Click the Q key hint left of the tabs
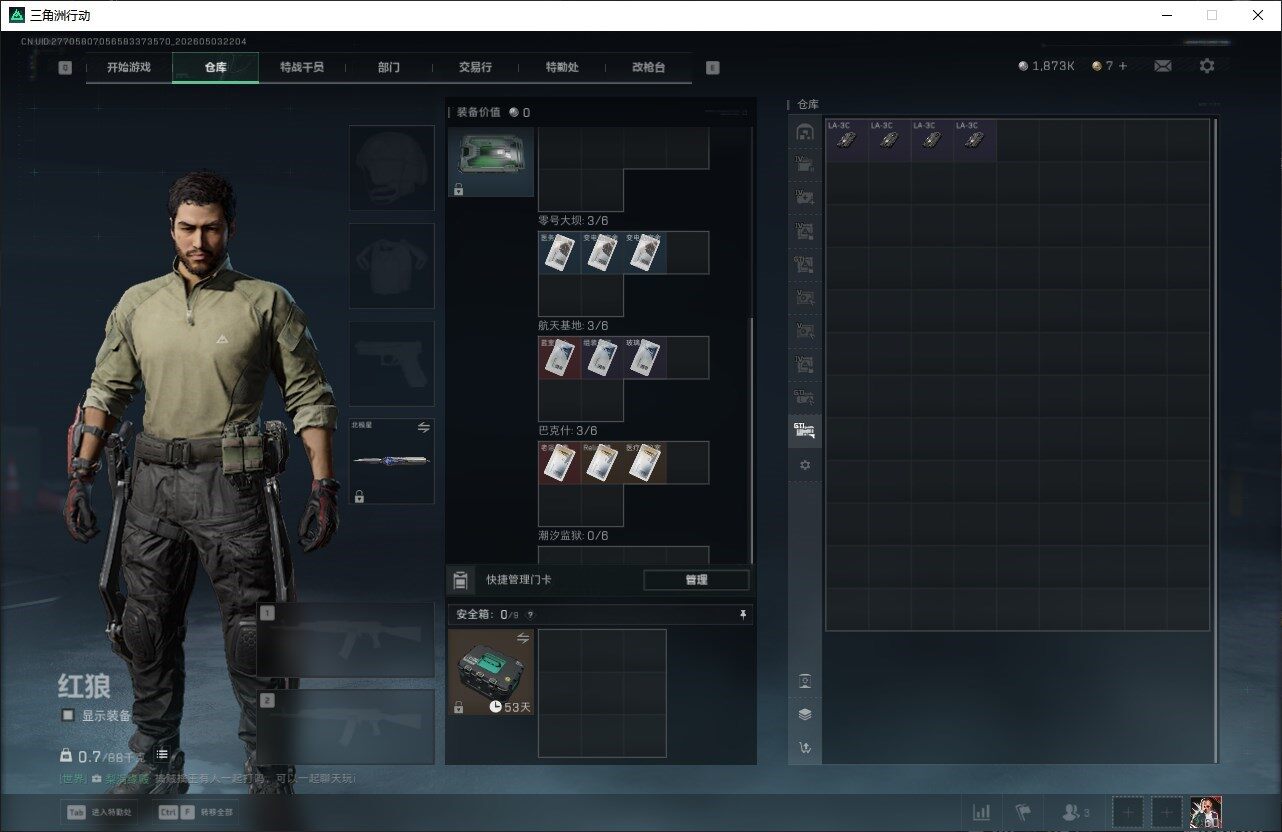Screen dimensions: 1282x832 click(x=65, y=68)
